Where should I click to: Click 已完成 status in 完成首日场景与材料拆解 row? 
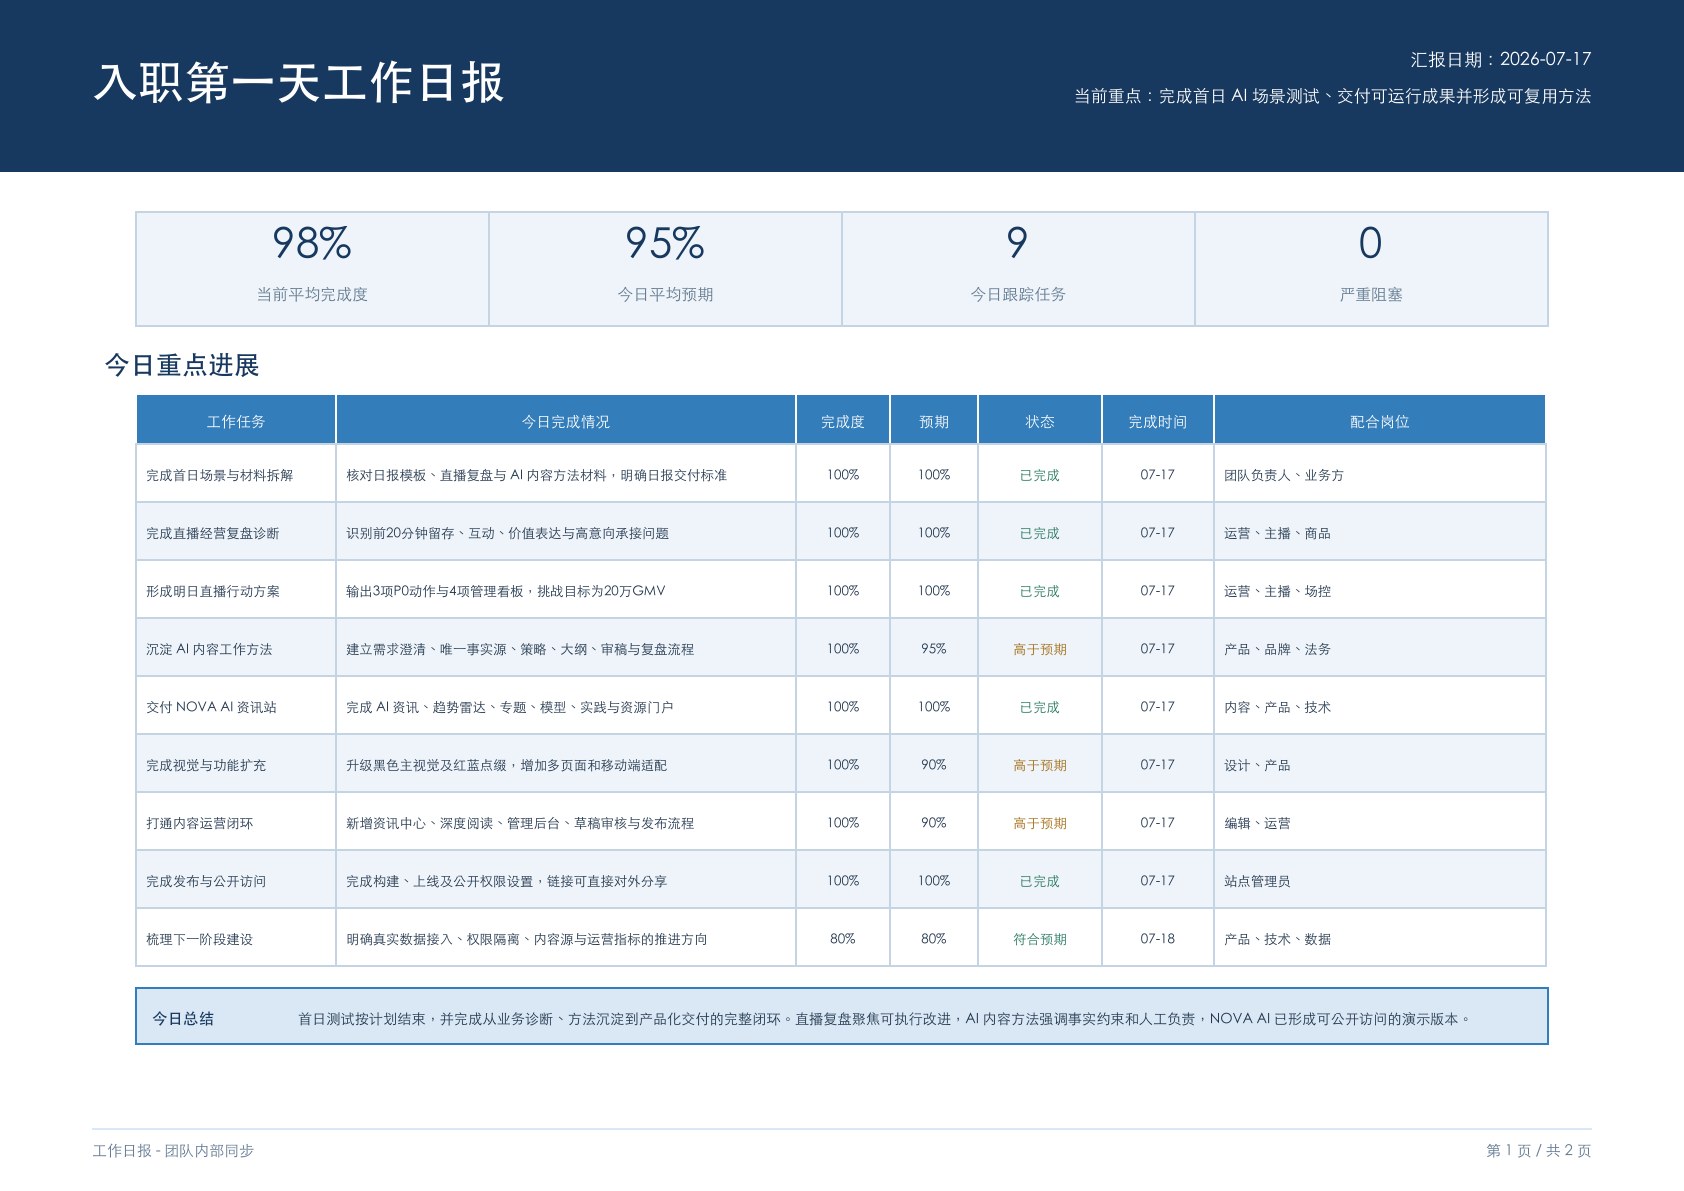(x=1040, y=474)
